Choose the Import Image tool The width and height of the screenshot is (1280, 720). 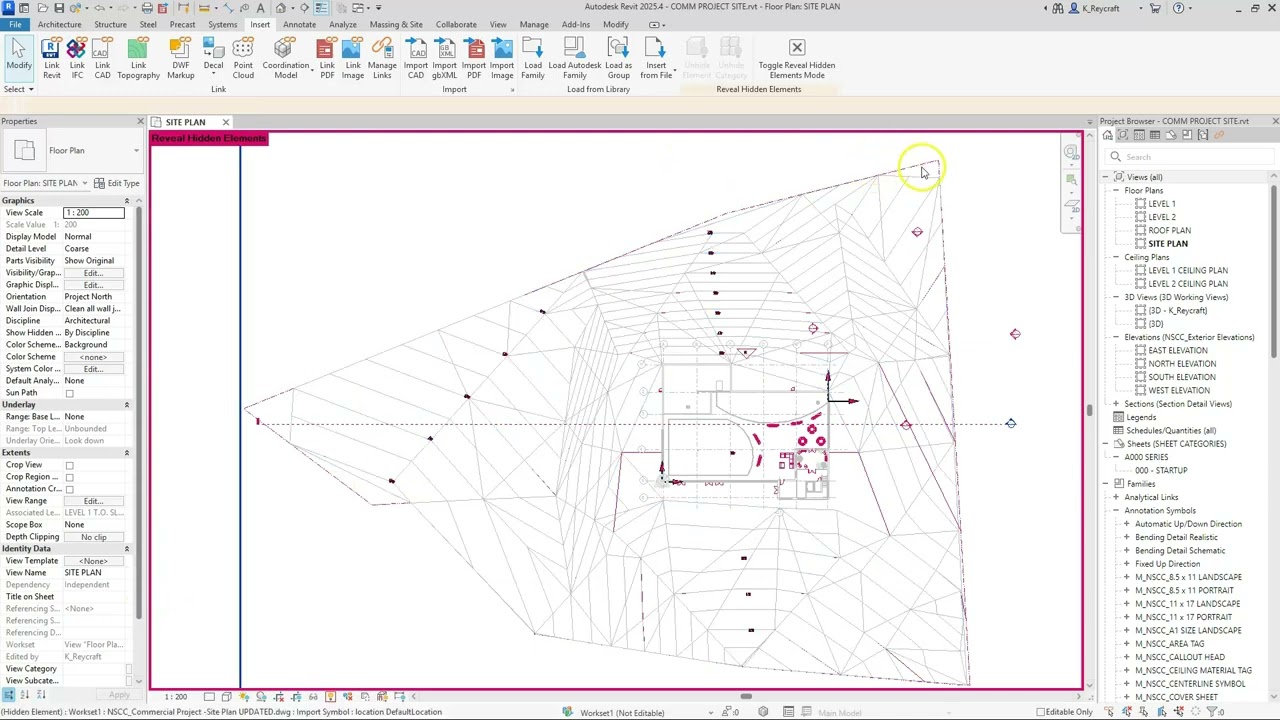pyautogui.click(x=502, y=58)
